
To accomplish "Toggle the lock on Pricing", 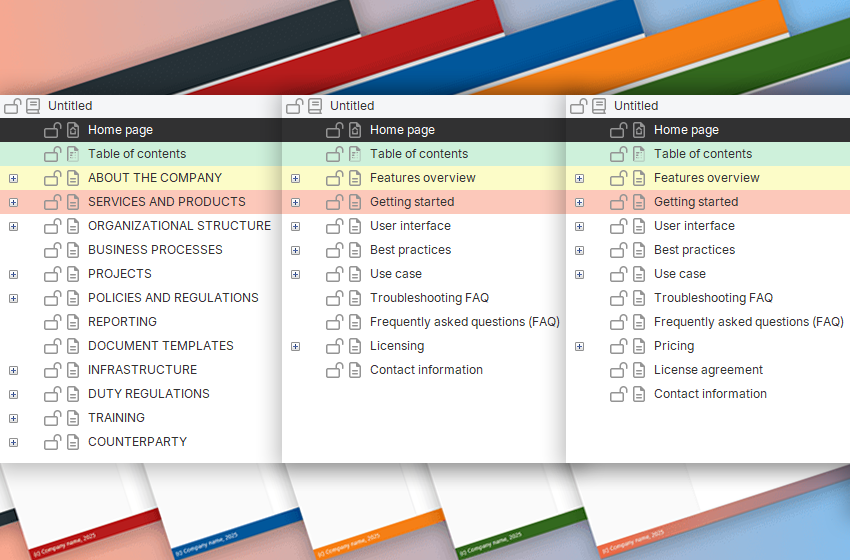I will [x=619, y=346].
